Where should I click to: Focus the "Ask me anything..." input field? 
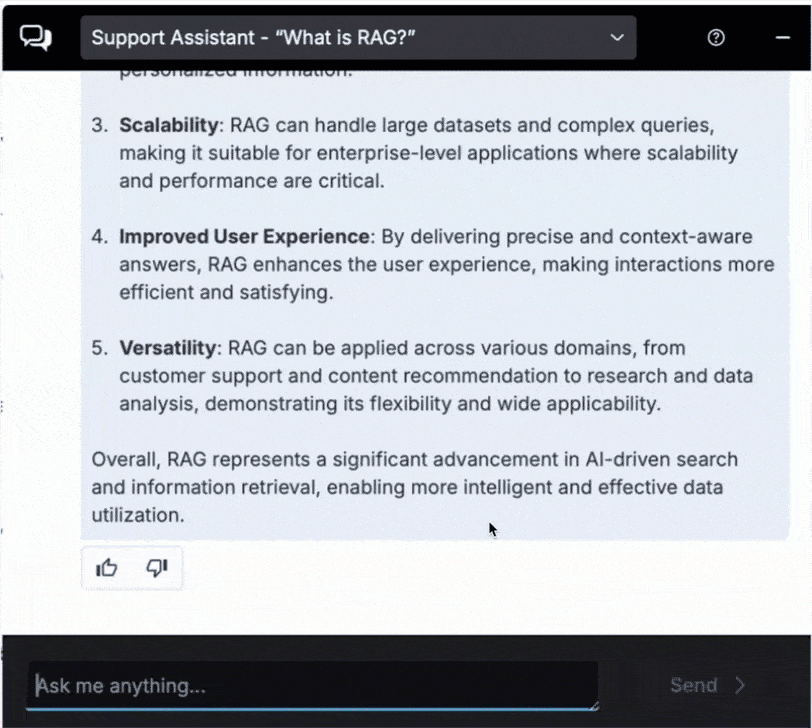tap(313, 686)
